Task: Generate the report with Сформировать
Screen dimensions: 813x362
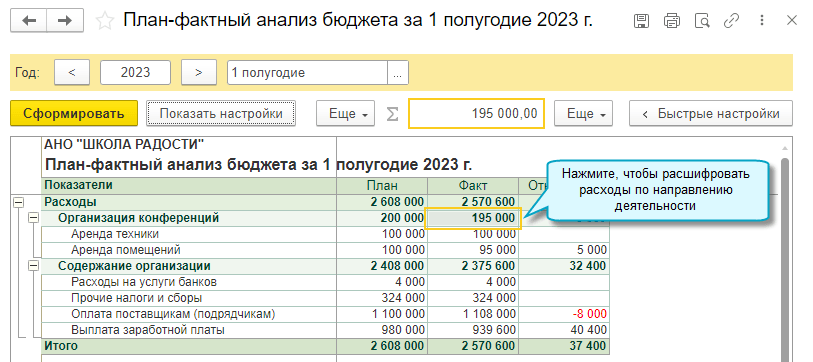Action: click(x=74, y=114)
